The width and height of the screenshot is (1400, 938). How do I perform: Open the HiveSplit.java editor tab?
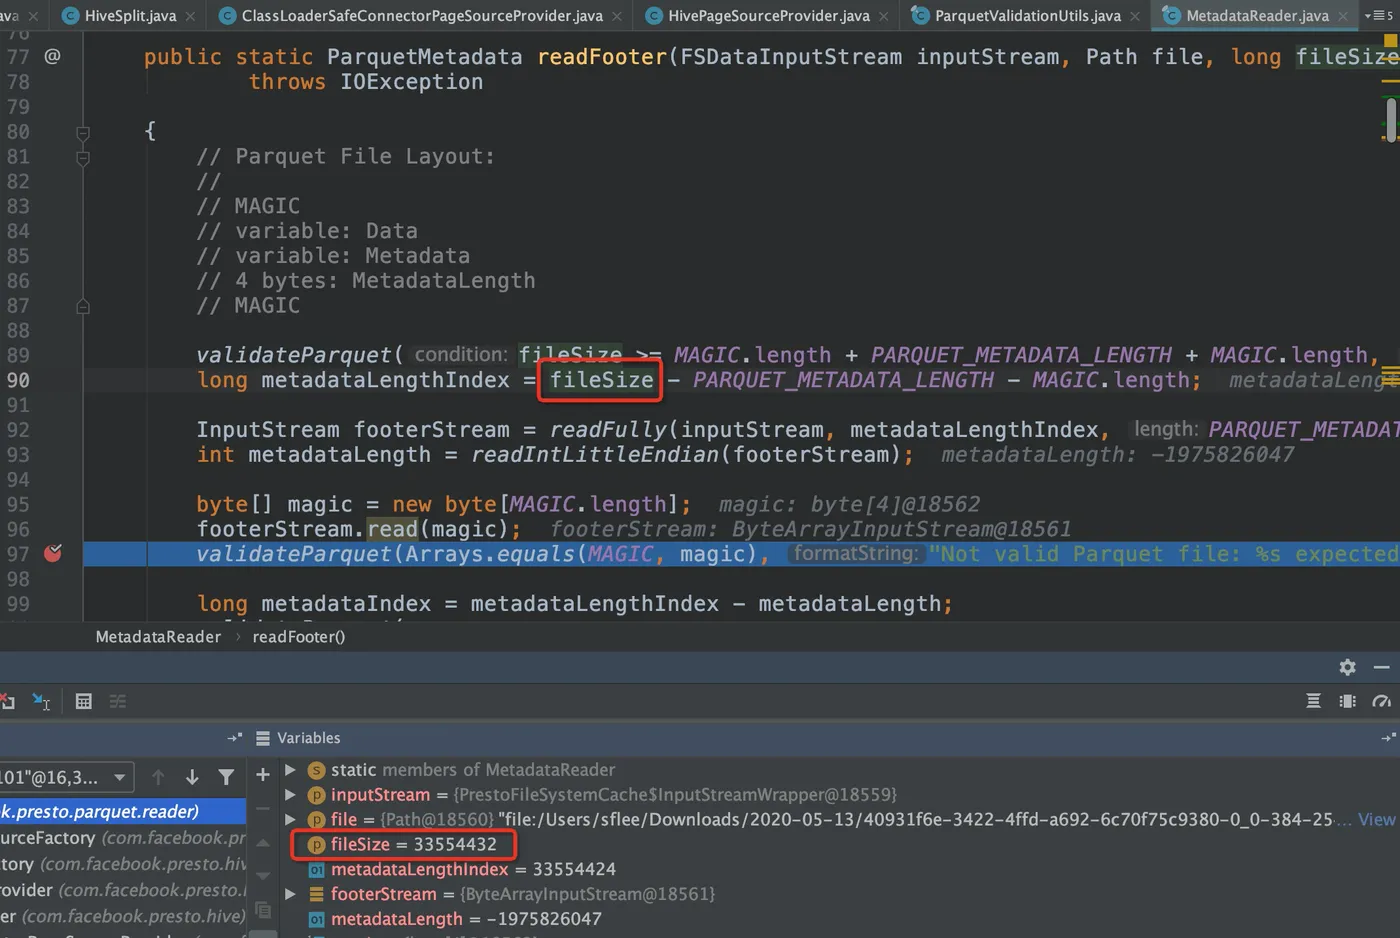tap(130, 15)
